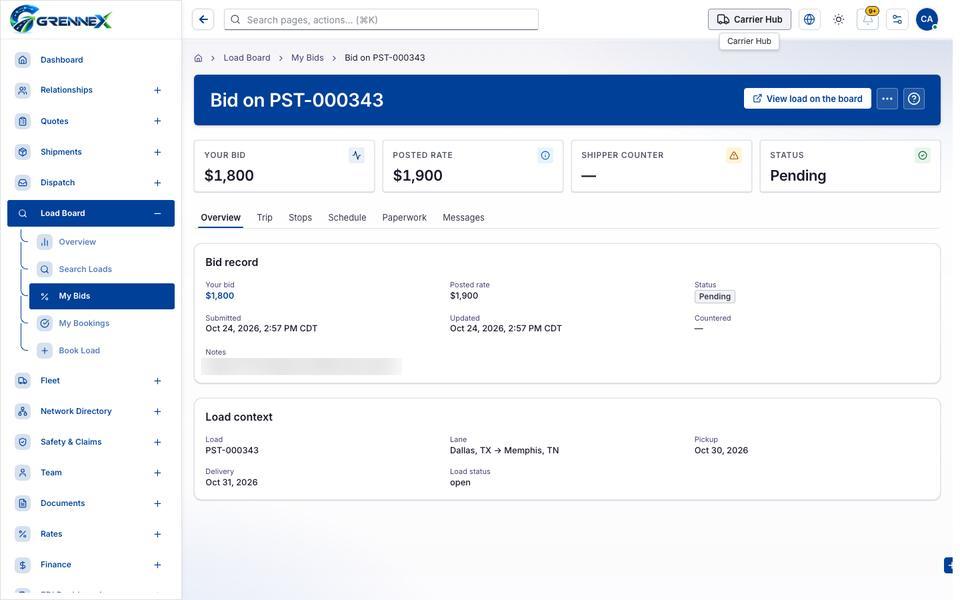This screenshot has height=600, width=960.
Task: Open My Bookings in sidebar
Action: click(x=102, y=323)
